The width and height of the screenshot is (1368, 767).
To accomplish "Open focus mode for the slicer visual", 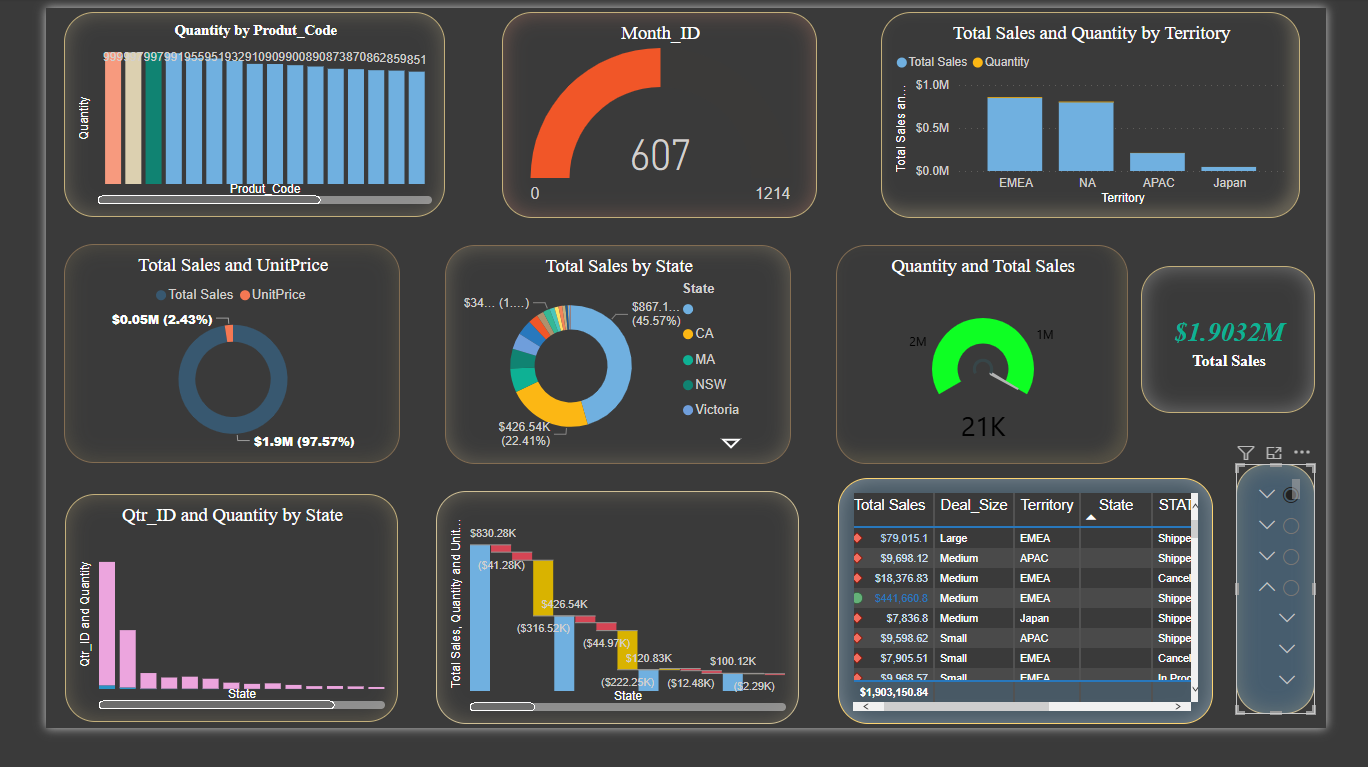I will (1273, 453).
